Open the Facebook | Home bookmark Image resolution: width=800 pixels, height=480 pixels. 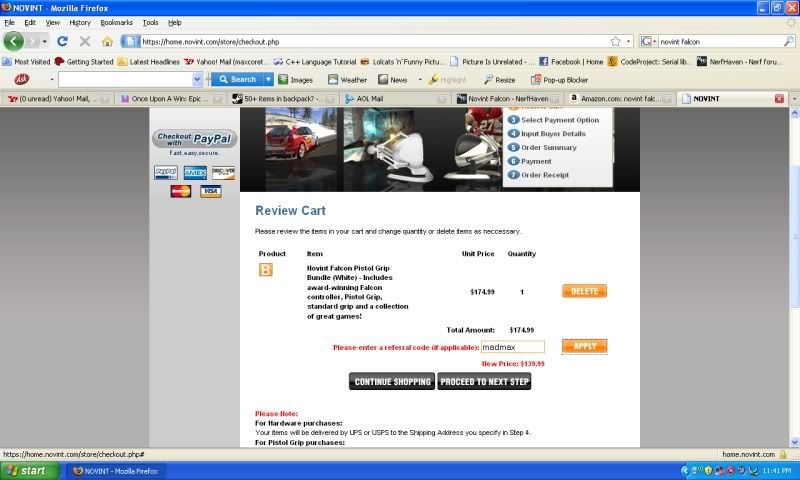pyautogui.click(x=571, y=62)
